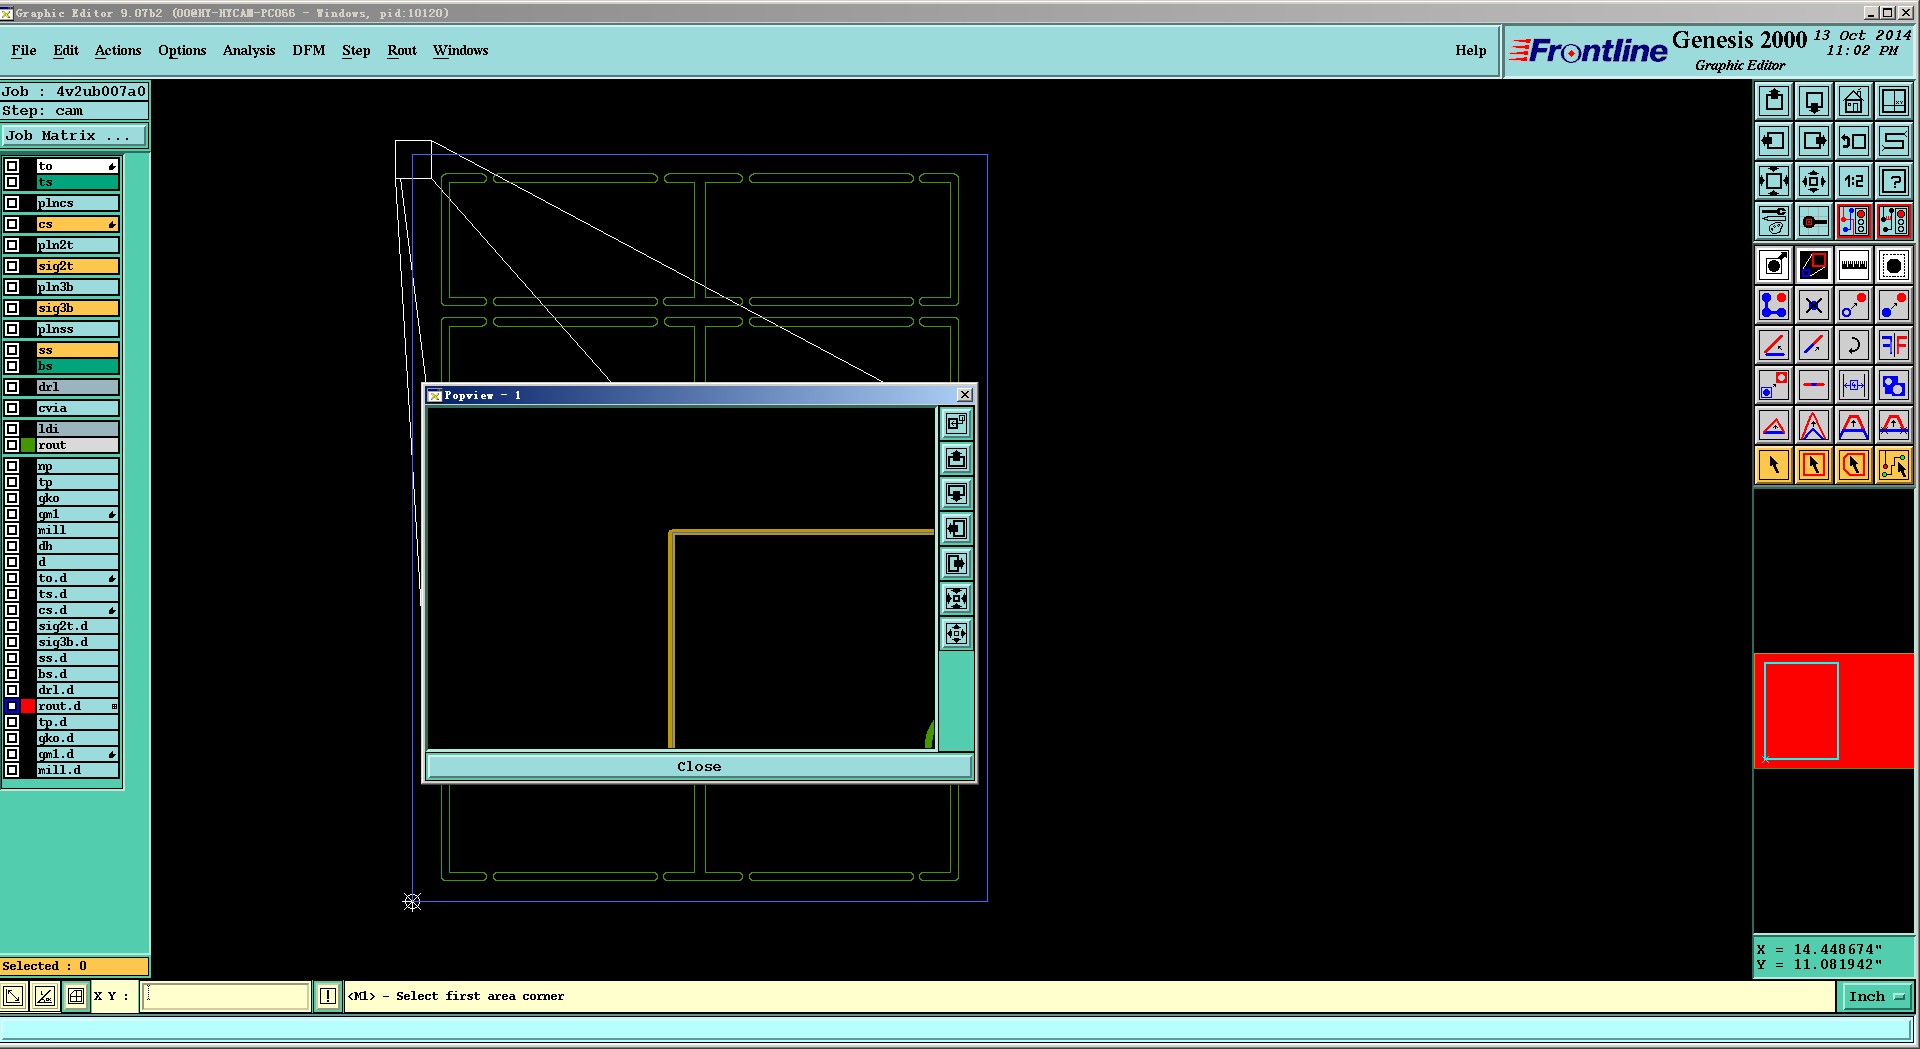Viewport: 1920px width, 1049px height.
Task: Click the grid snap icon at bottom left
Action: tap(76, 996)
